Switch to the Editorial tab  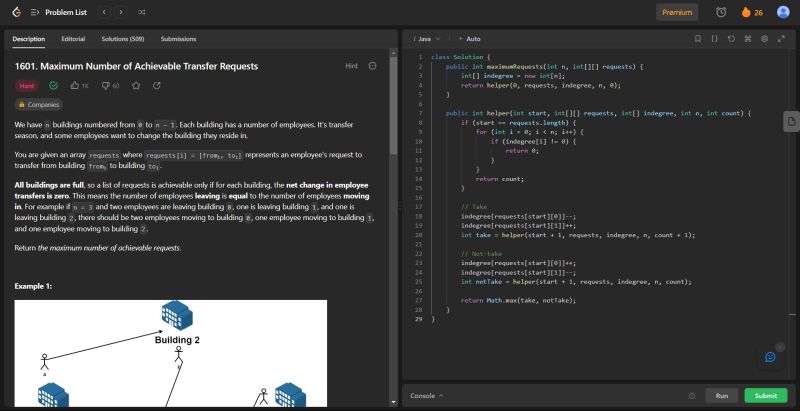[73, 38]
